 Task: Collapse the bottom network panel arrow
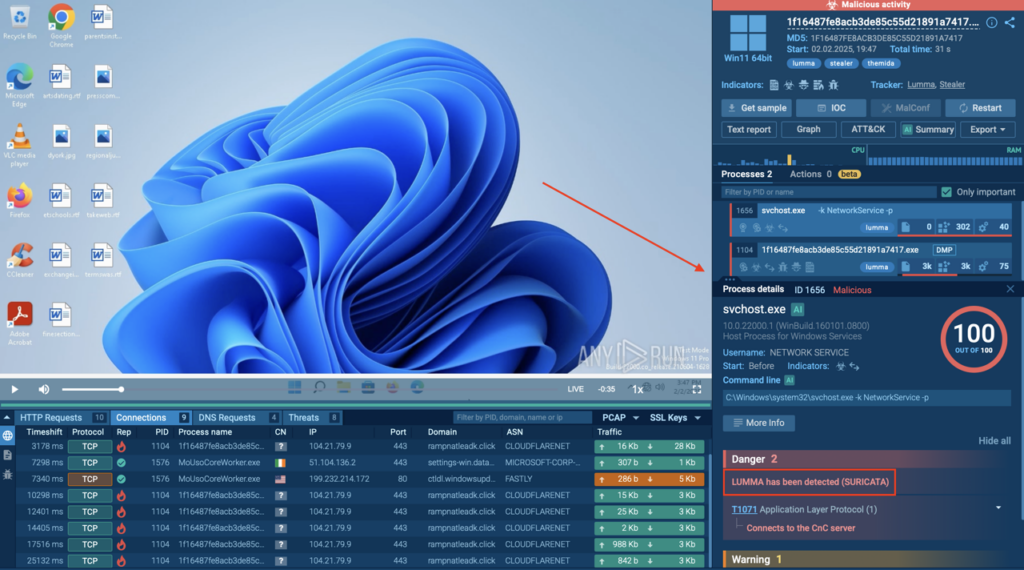pos(8,417)
